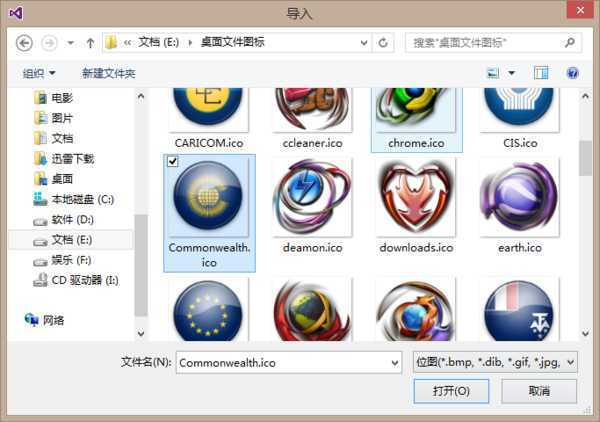Click the folder icon in address bar
This screenshot has height=422, width=600.
(x=111, y=42)
